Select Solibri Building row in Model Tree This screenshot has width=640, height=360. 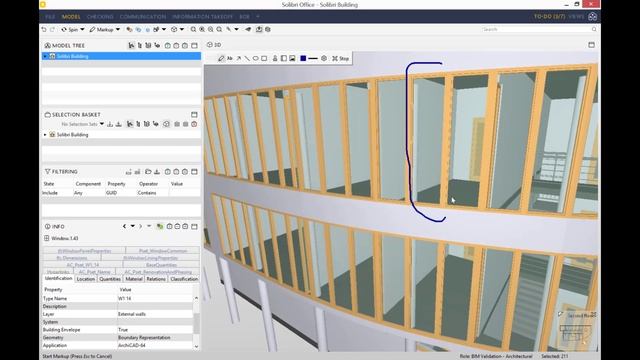pos(122,56)
